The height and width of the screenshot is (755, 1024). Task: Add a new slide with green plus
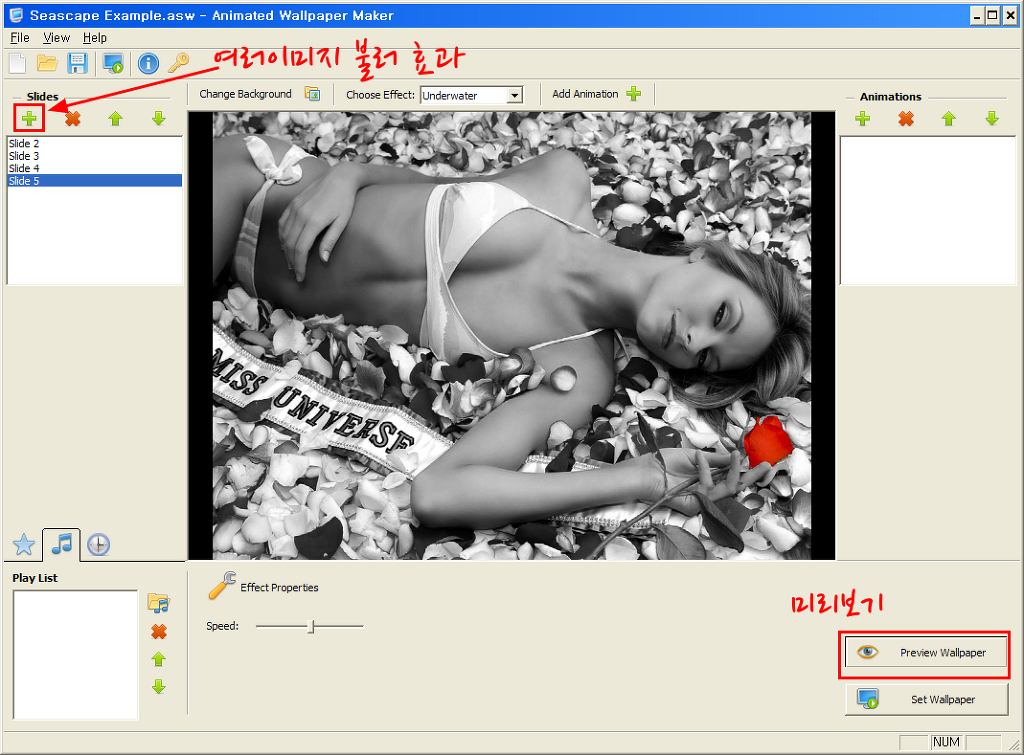click(x=29, y=118)
